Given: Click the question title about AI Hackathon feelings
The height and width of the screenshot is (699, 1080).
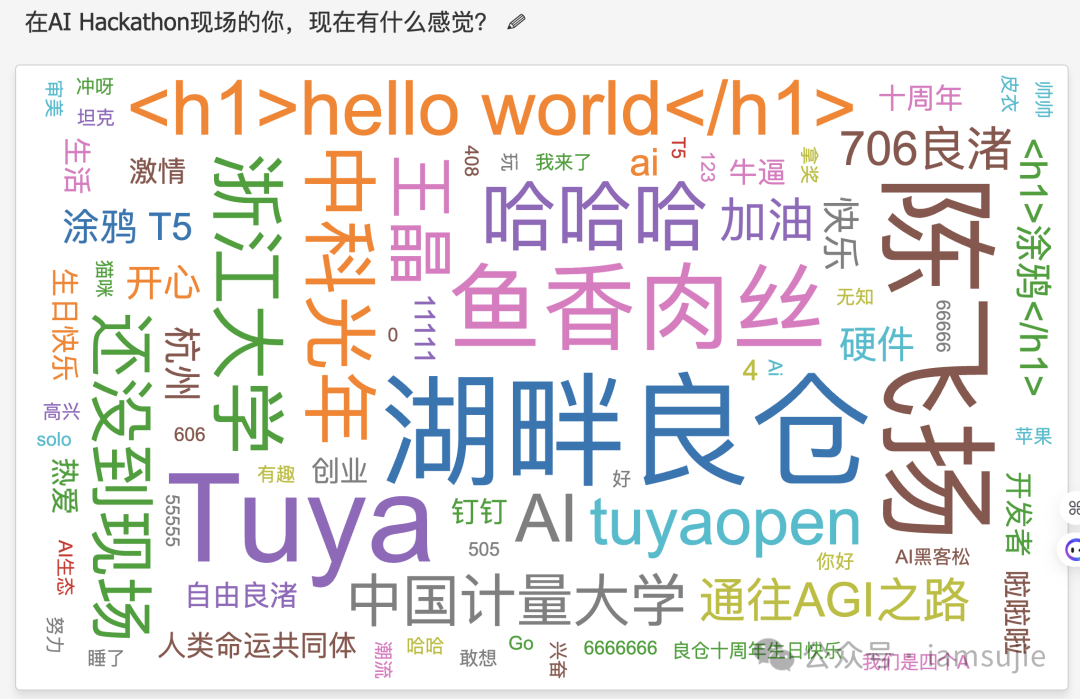Looking at the screenshot, I should [x=256, y=22].
